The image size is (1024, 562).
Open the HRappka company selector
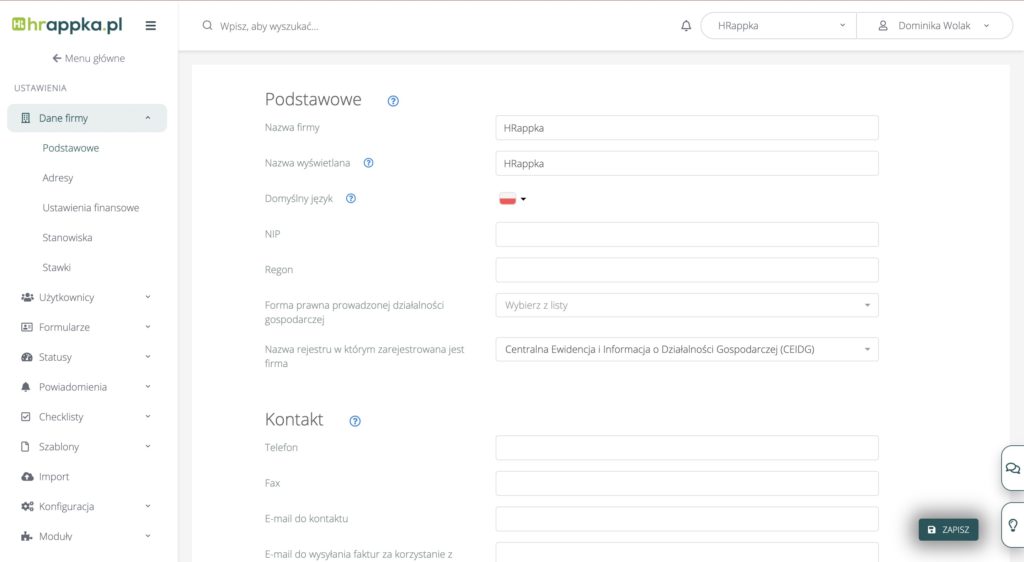coord(778,26)
